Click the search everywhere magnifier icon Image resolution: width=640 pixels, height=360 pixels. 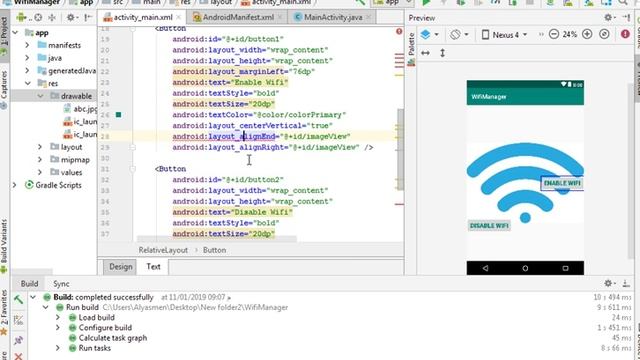pyautogui.click(x=623, y=2)
